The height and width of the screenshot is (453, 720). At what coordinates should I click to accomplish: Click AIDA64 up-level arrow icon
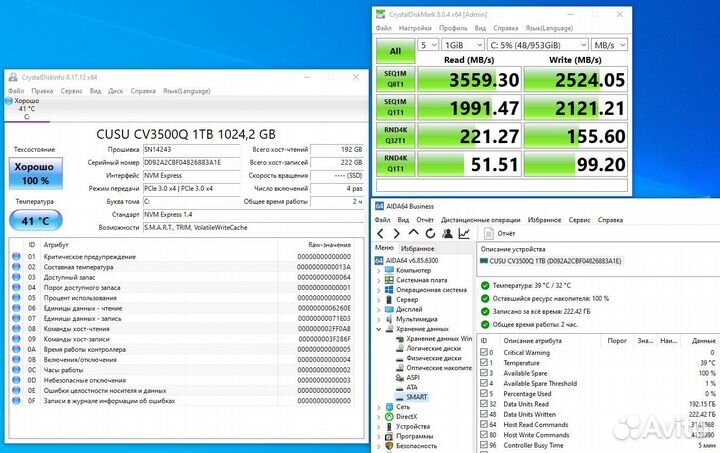[x=413, y=234]
